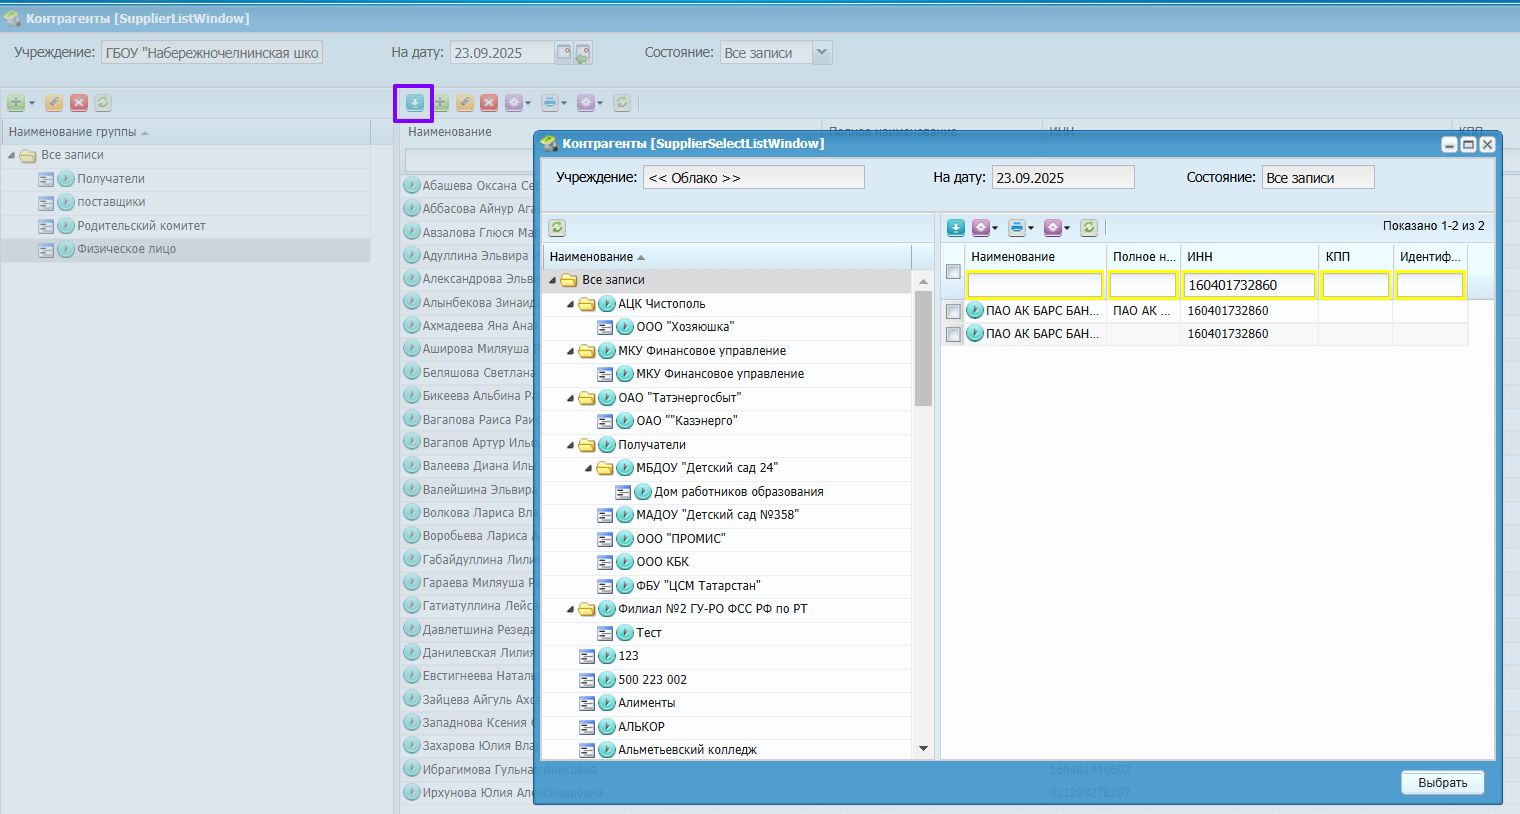Screen dimensions: 1520x814
Task: Click the refresh icon in dialog's left tree panel
Action: [x=557, y=228]
